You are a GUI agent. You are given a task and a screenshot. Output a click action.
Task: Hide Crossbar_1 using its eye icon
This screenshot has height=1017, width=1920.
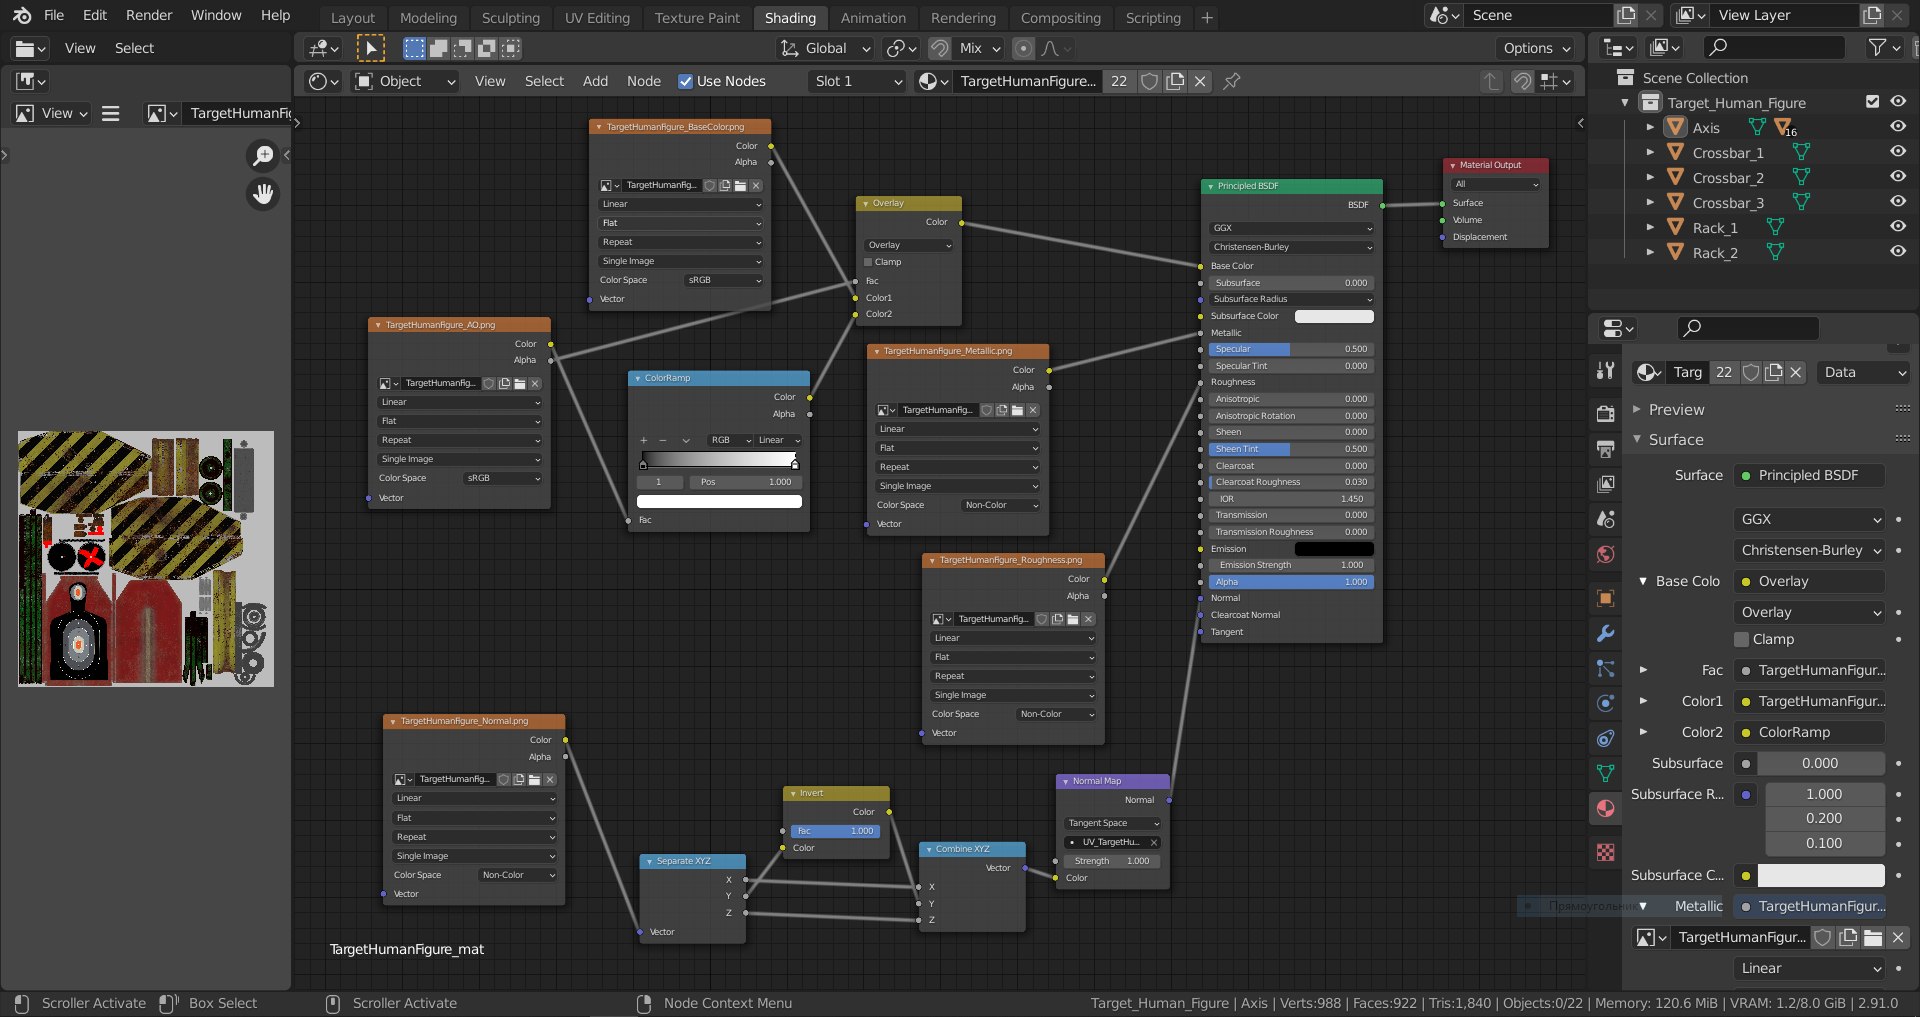pos(1897,152)
